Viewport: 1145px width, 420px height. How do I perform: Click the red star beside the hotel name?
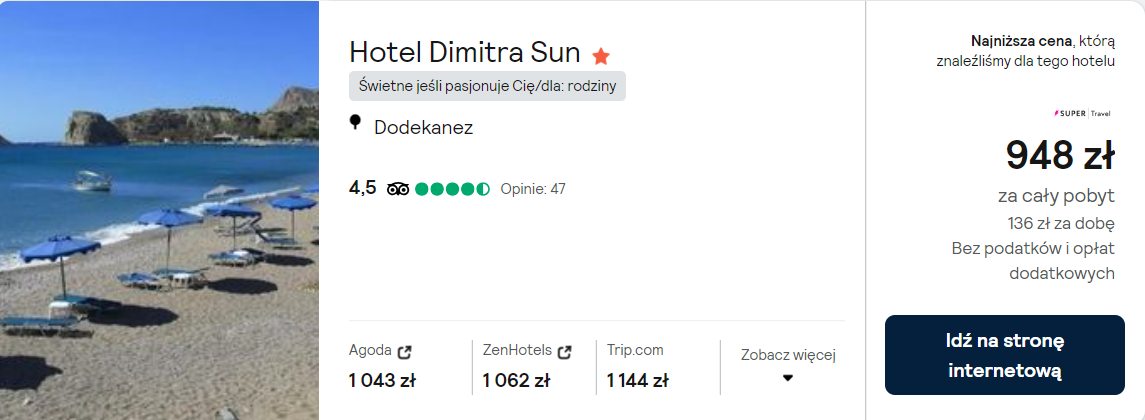point(601,55)
